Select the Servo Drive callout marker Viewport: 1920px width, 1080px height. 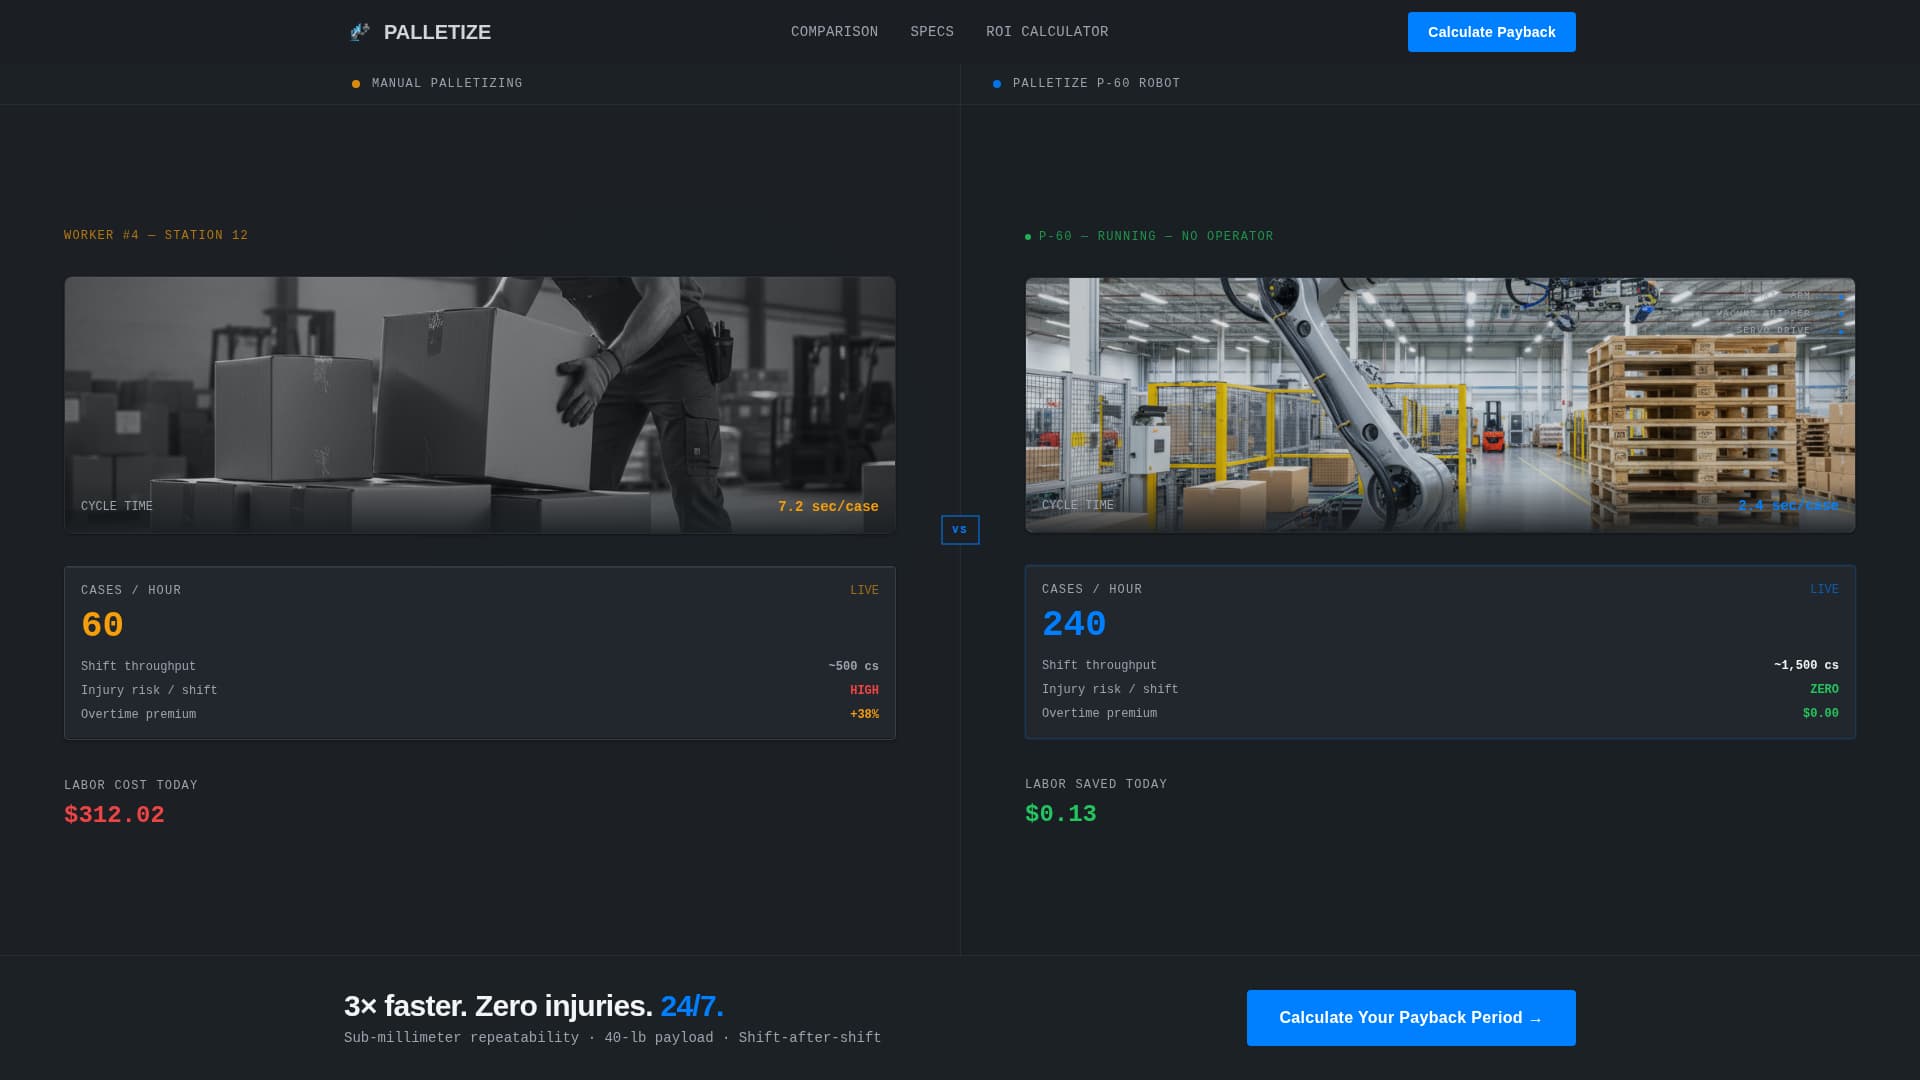(x=1841, y=331)
